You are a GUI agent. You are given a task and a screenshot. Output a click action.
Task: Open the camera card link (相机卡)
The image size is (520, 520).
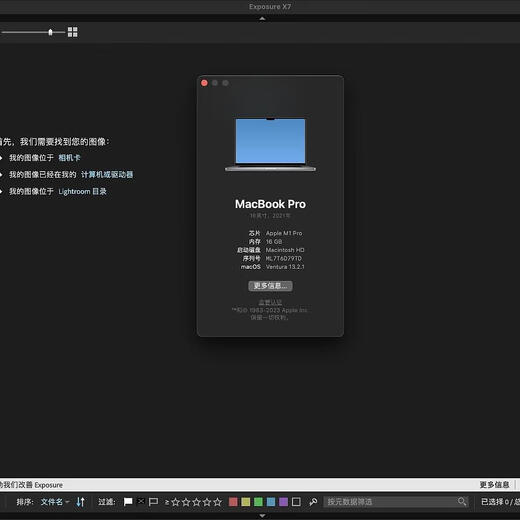point(69,158)
